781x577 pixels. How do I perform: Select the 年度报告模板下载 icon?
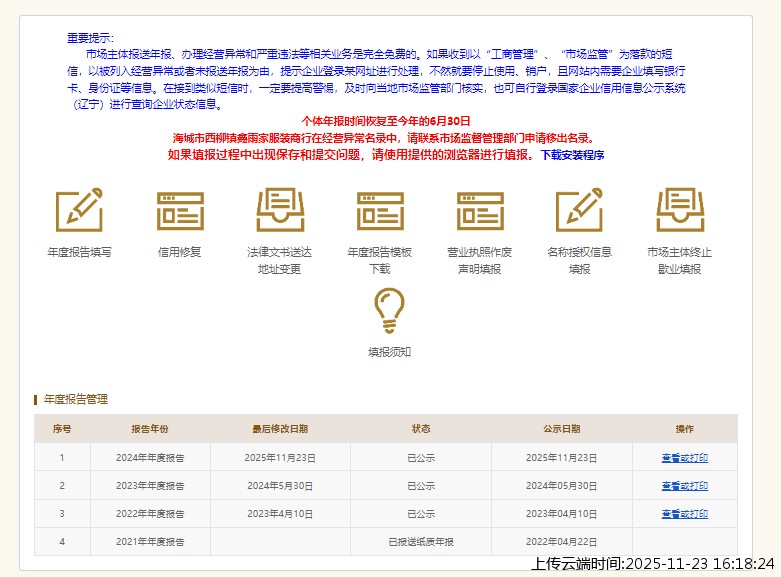(380, 210)
